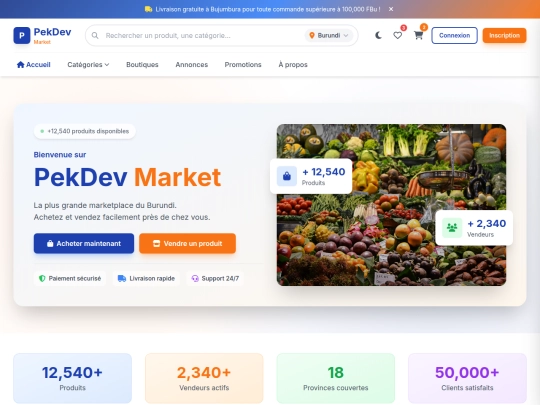
Task: Open the Boutiques page
Action: pos(142,65)
